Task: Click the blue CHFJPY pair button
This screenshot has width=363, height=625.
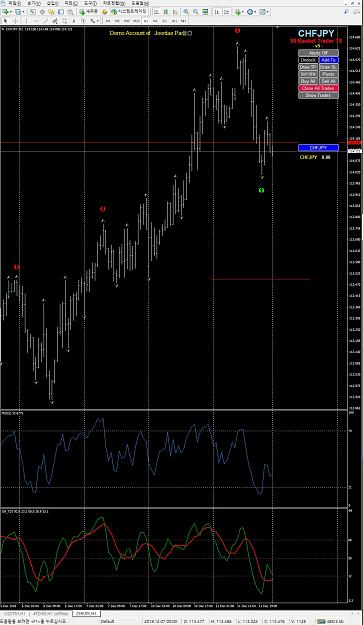Action: [318, 148]
